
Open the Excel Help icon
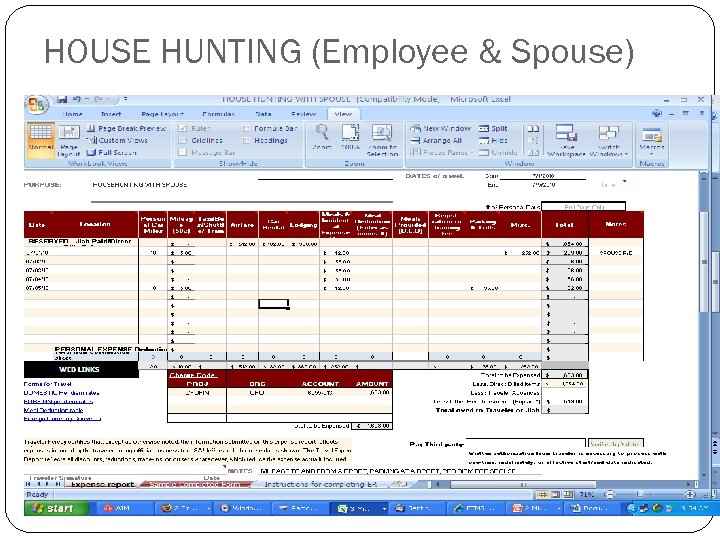[x=657, y=113]
